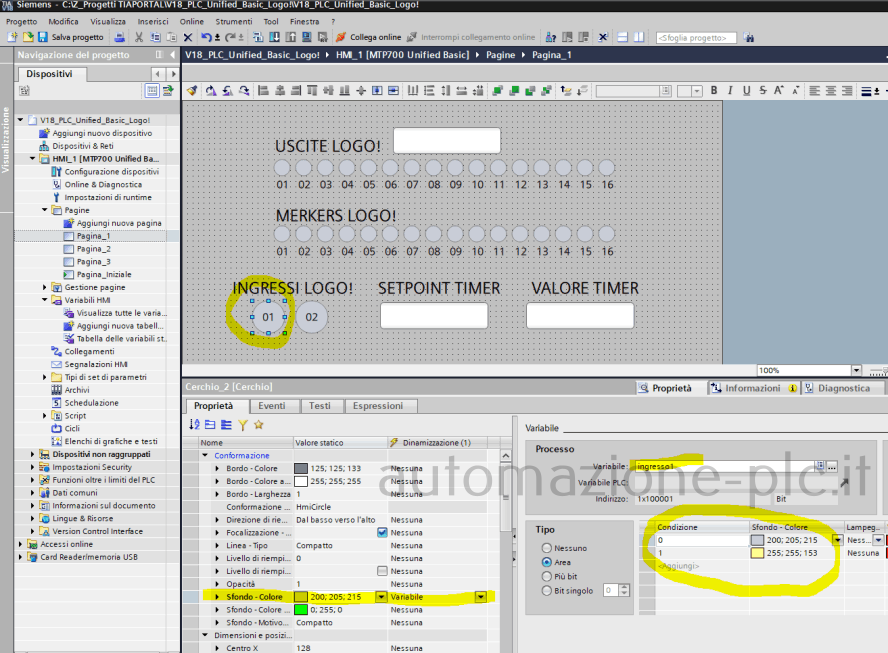Select the Area radio button

(547, 562)
